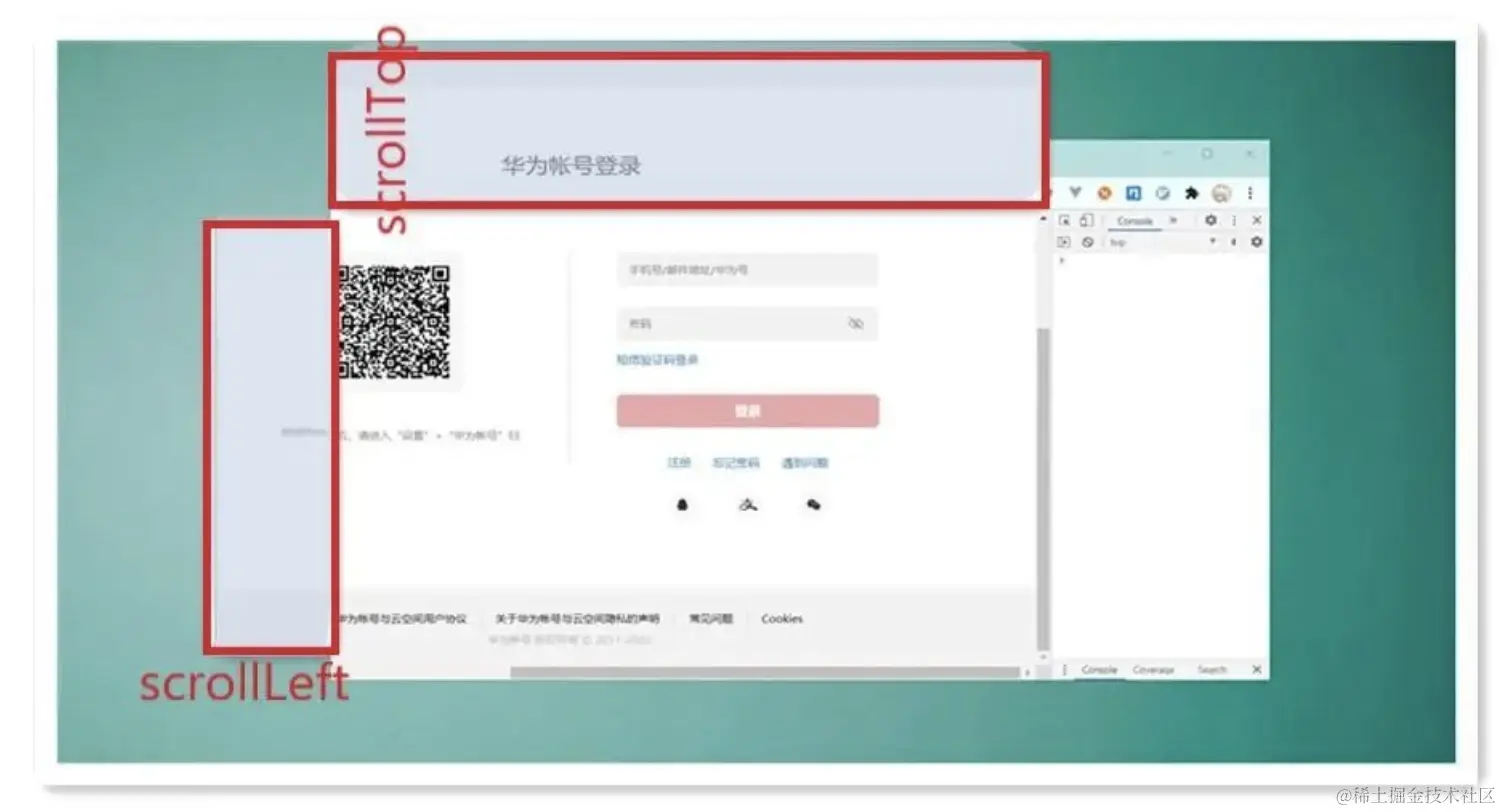Clear the console with the clear icon
Screen dimensions: 1502x812
coord(1087,242)
